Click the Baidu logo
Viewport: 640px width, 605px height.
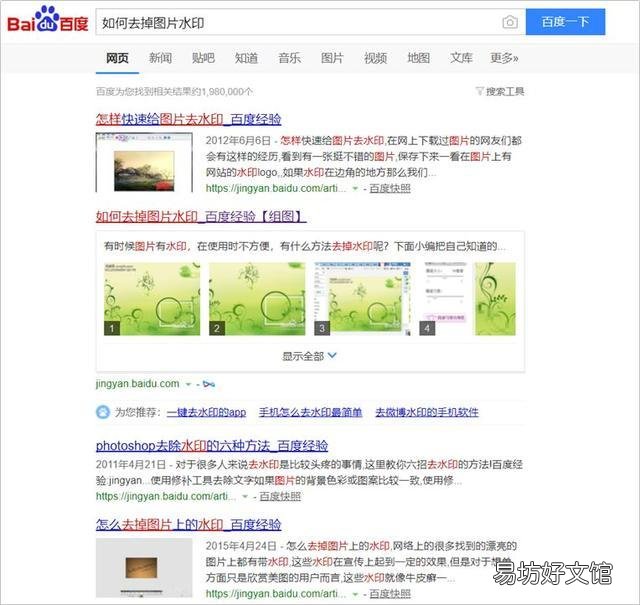pyautogui.click(x=48, y=19)
